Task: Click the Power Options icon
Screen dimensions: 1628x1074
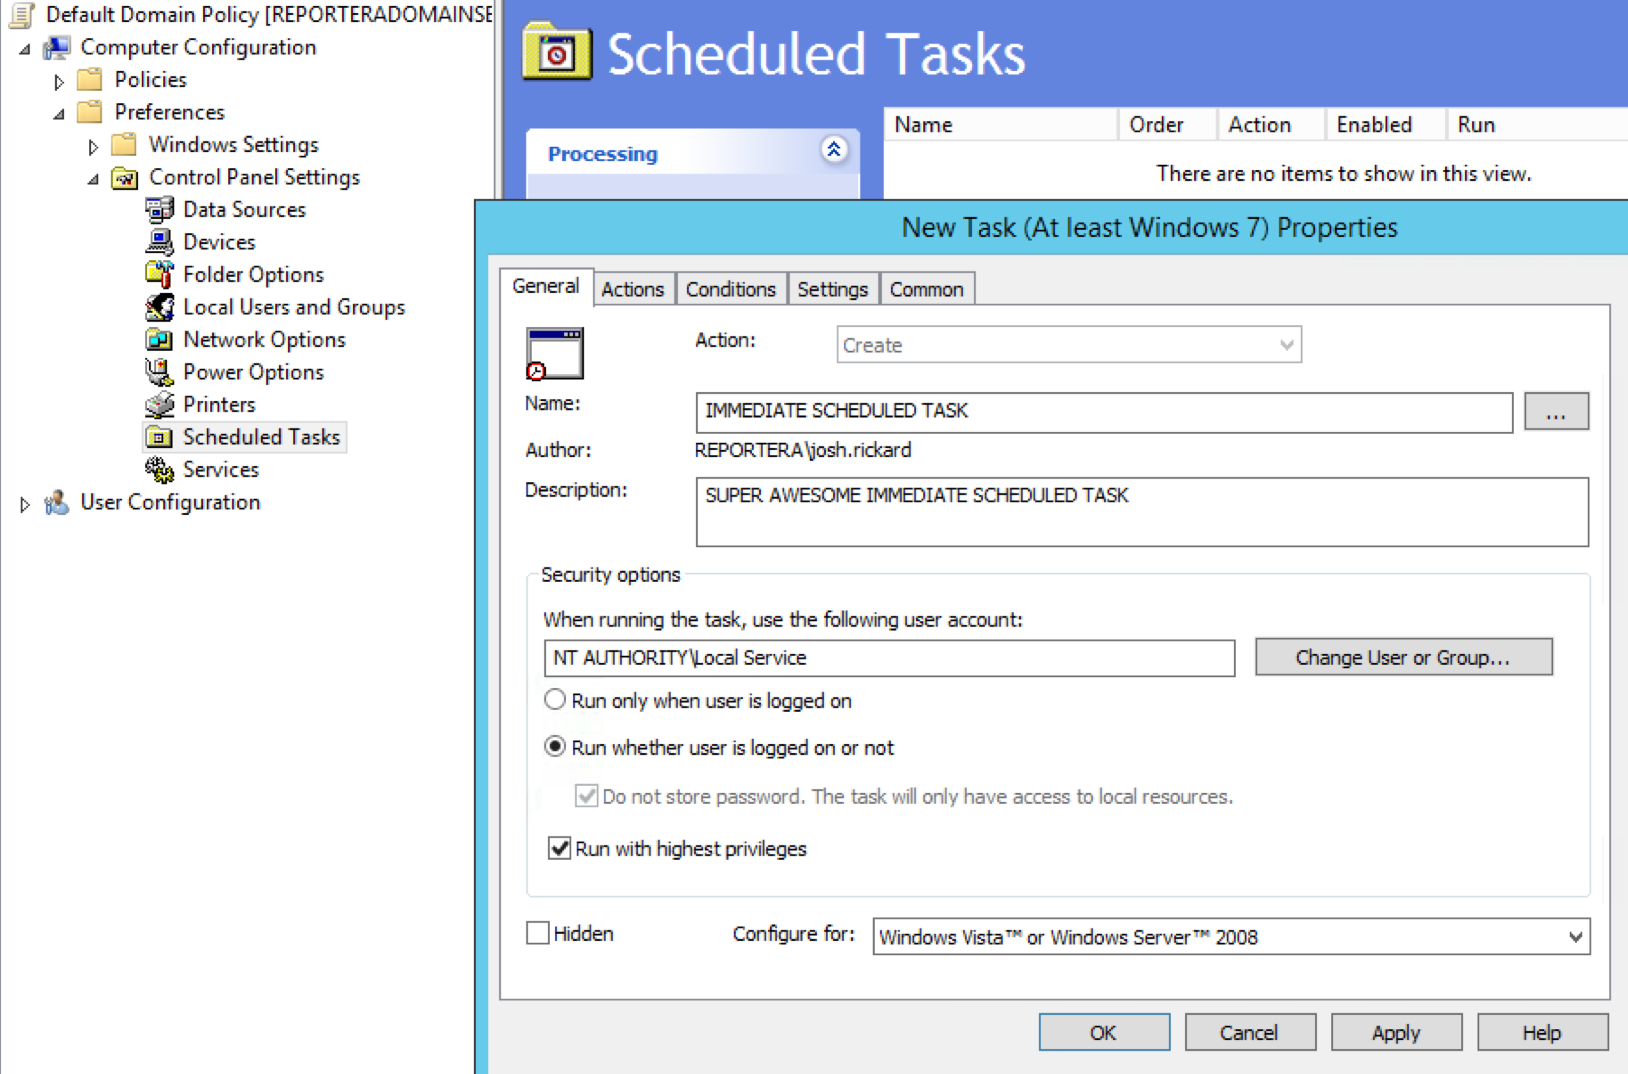Action: [x=159, y=372]
